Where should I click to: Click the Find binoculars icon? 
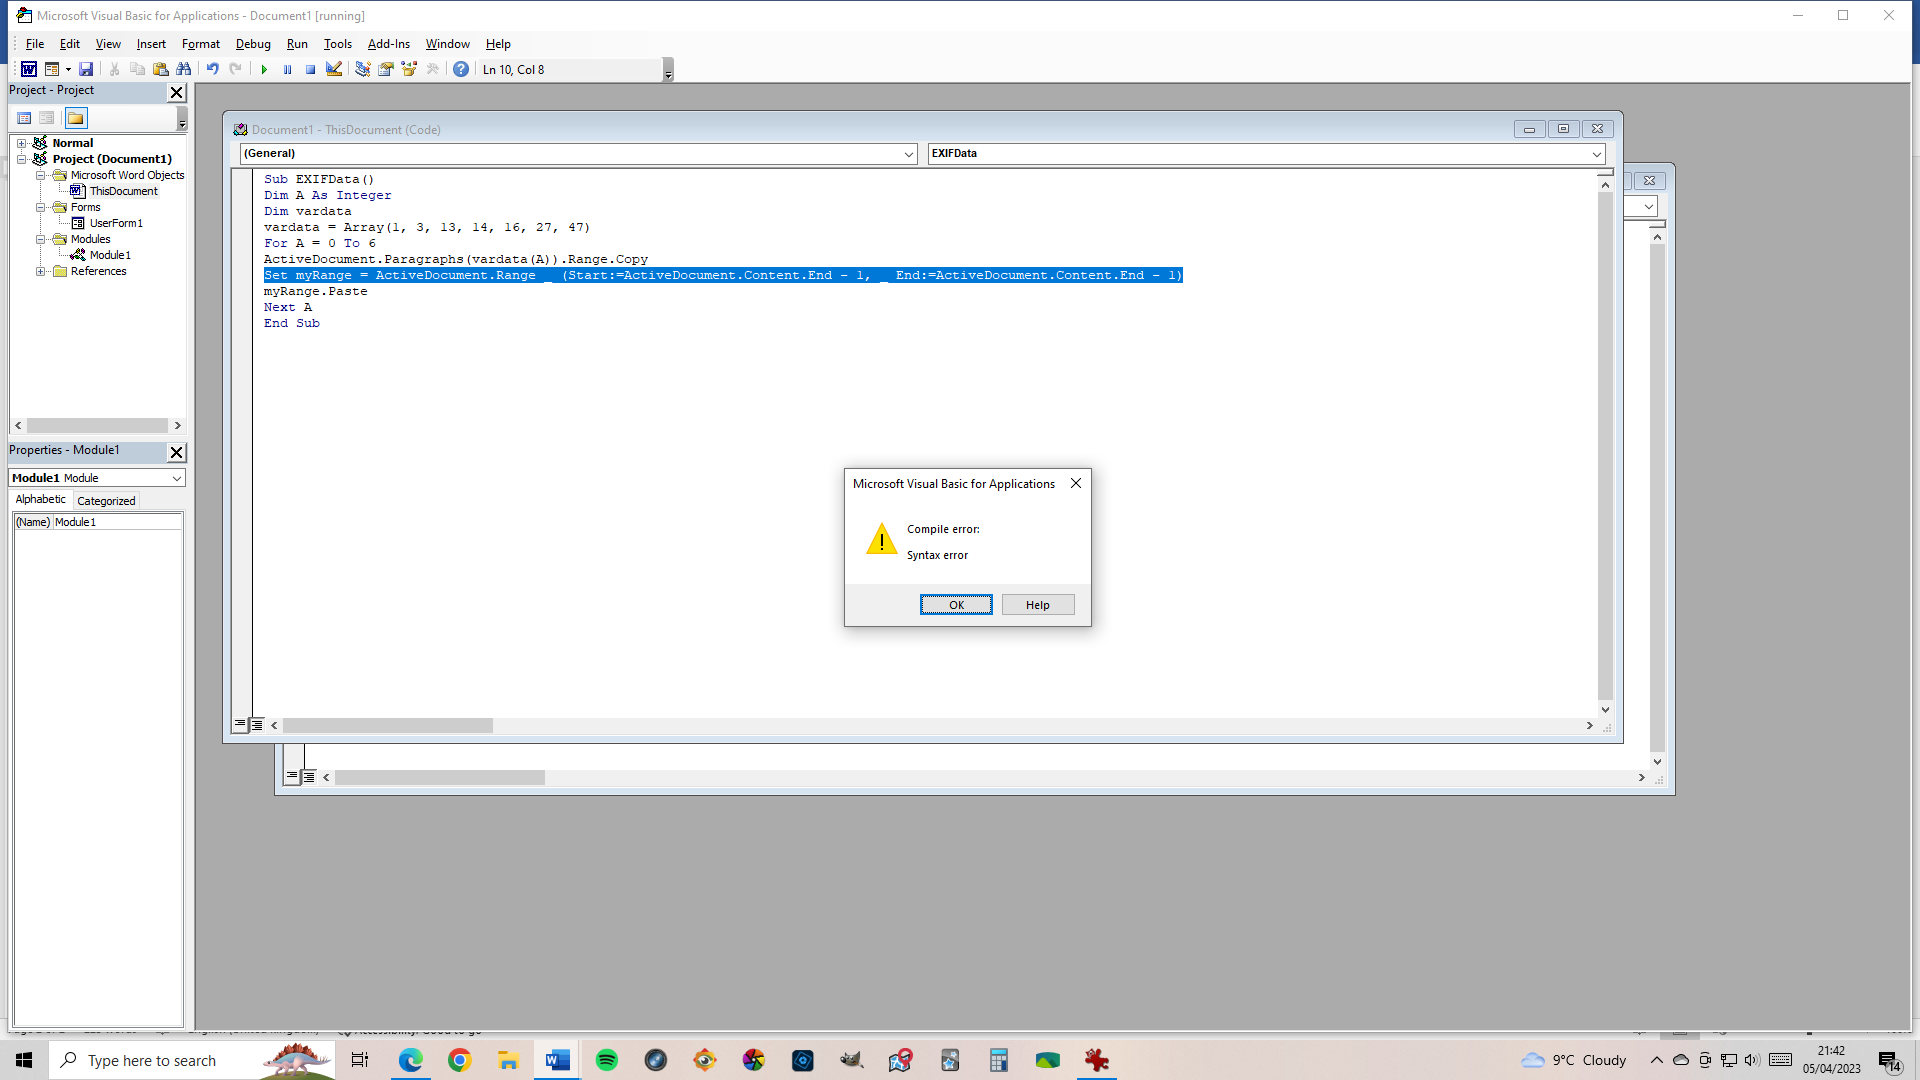tap(184, 69)
